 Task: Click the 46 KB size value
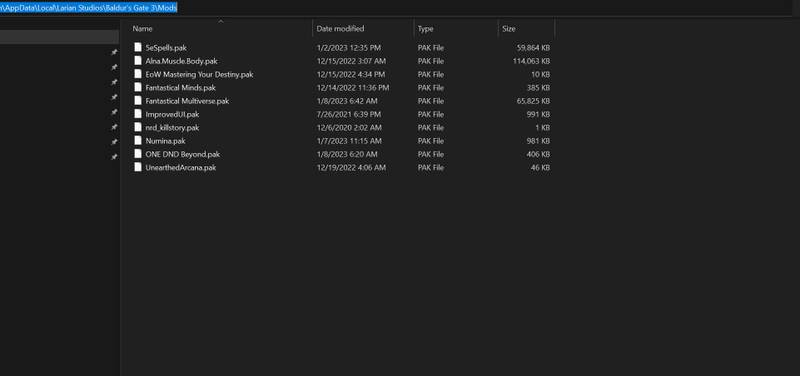pos(541,167)
